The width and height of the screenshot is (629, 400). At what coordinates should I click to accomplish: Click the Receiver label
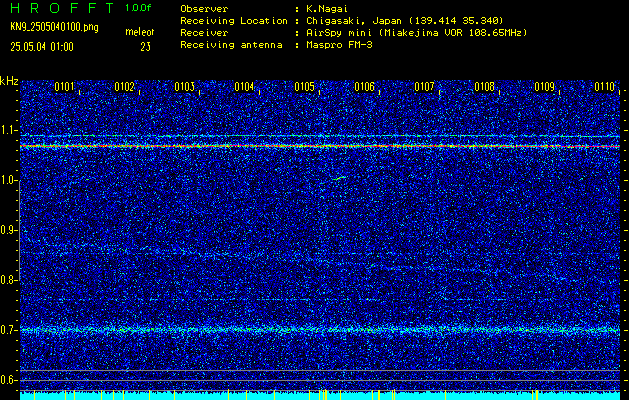(204, 32)
